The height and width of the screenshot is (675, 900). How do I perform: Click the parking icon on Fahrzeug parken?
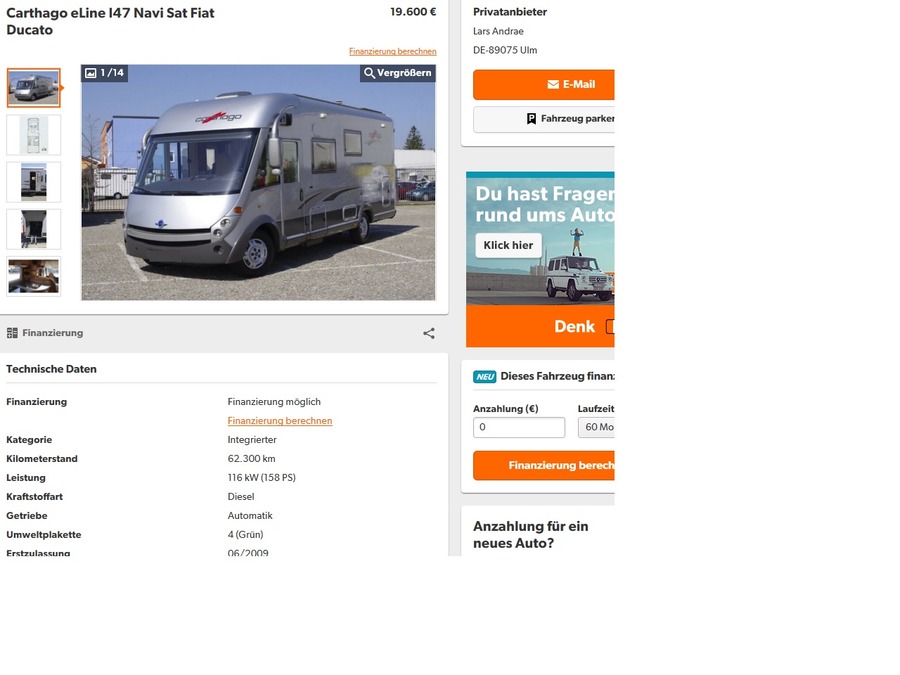point(532,119)
